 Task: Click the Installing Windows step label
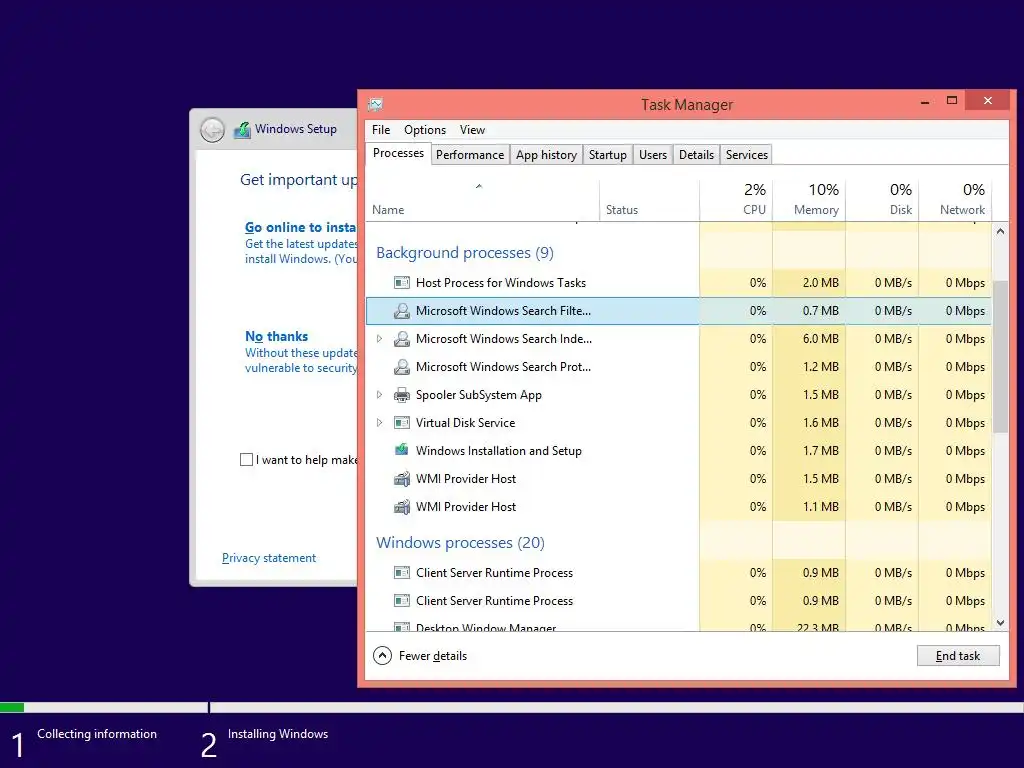coord(278,734)
